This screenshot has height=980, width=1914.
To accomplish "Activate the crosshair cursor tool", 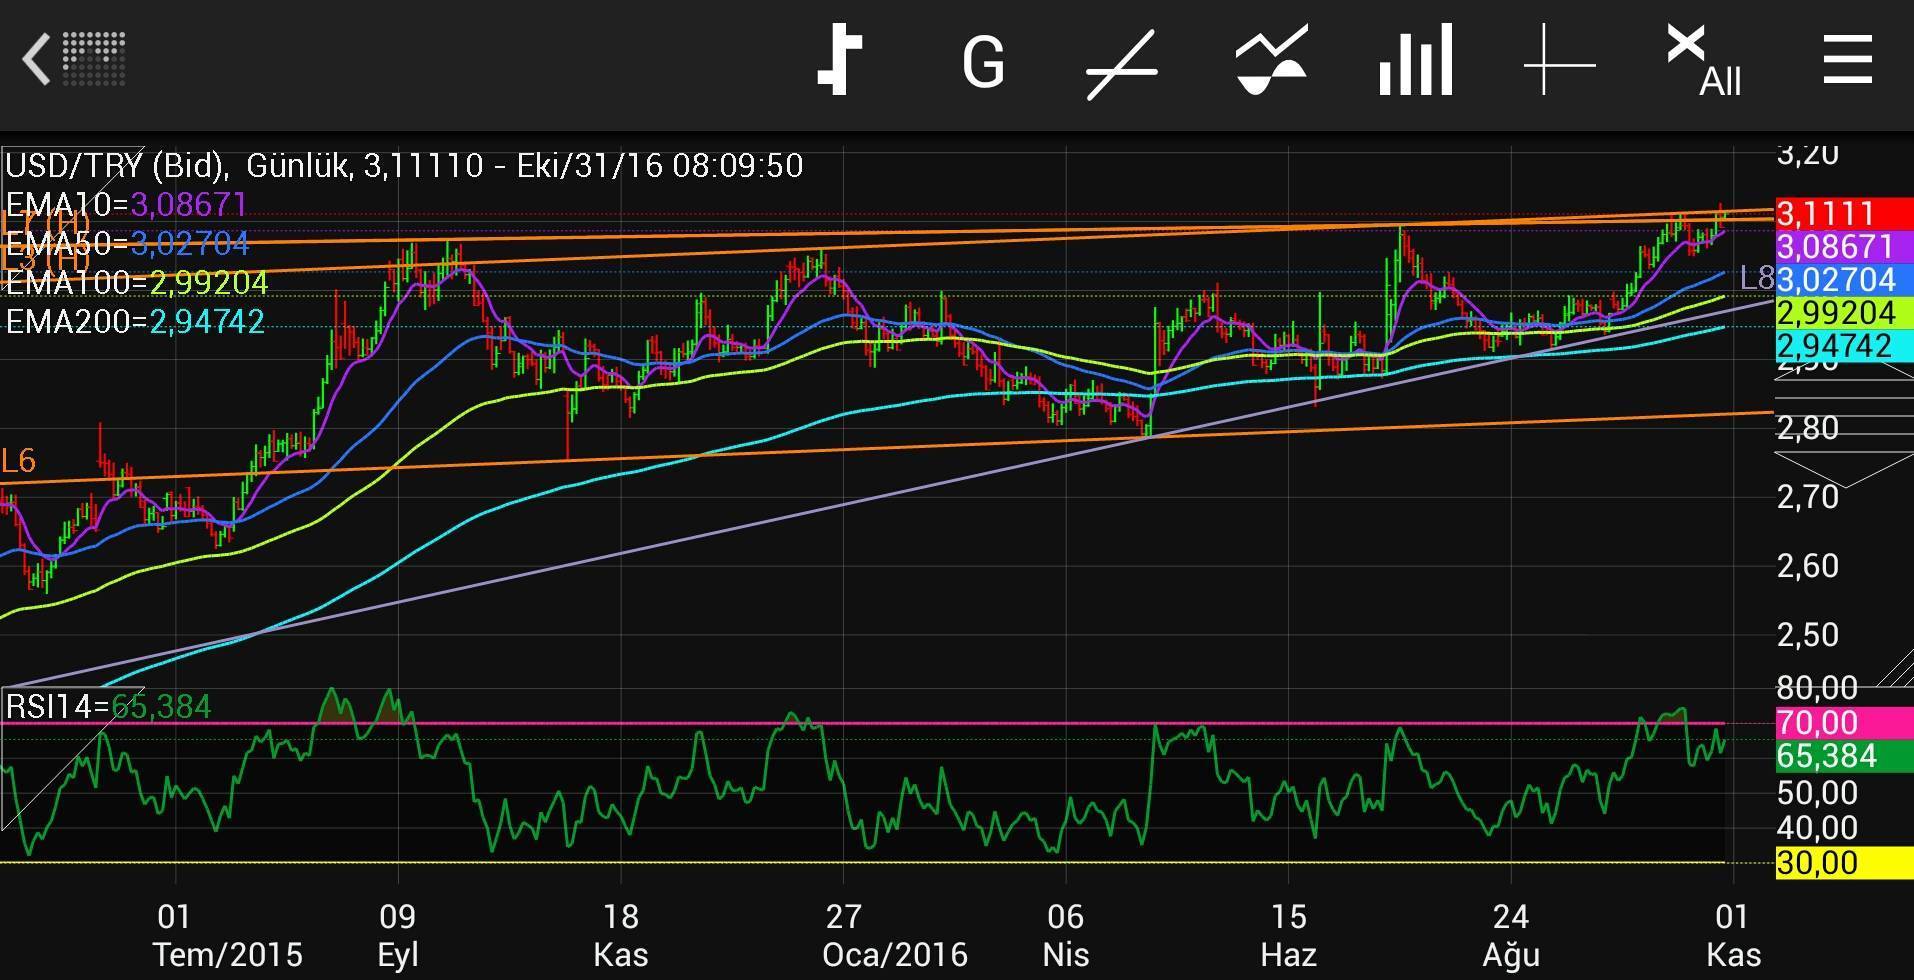I will 1559,62.
